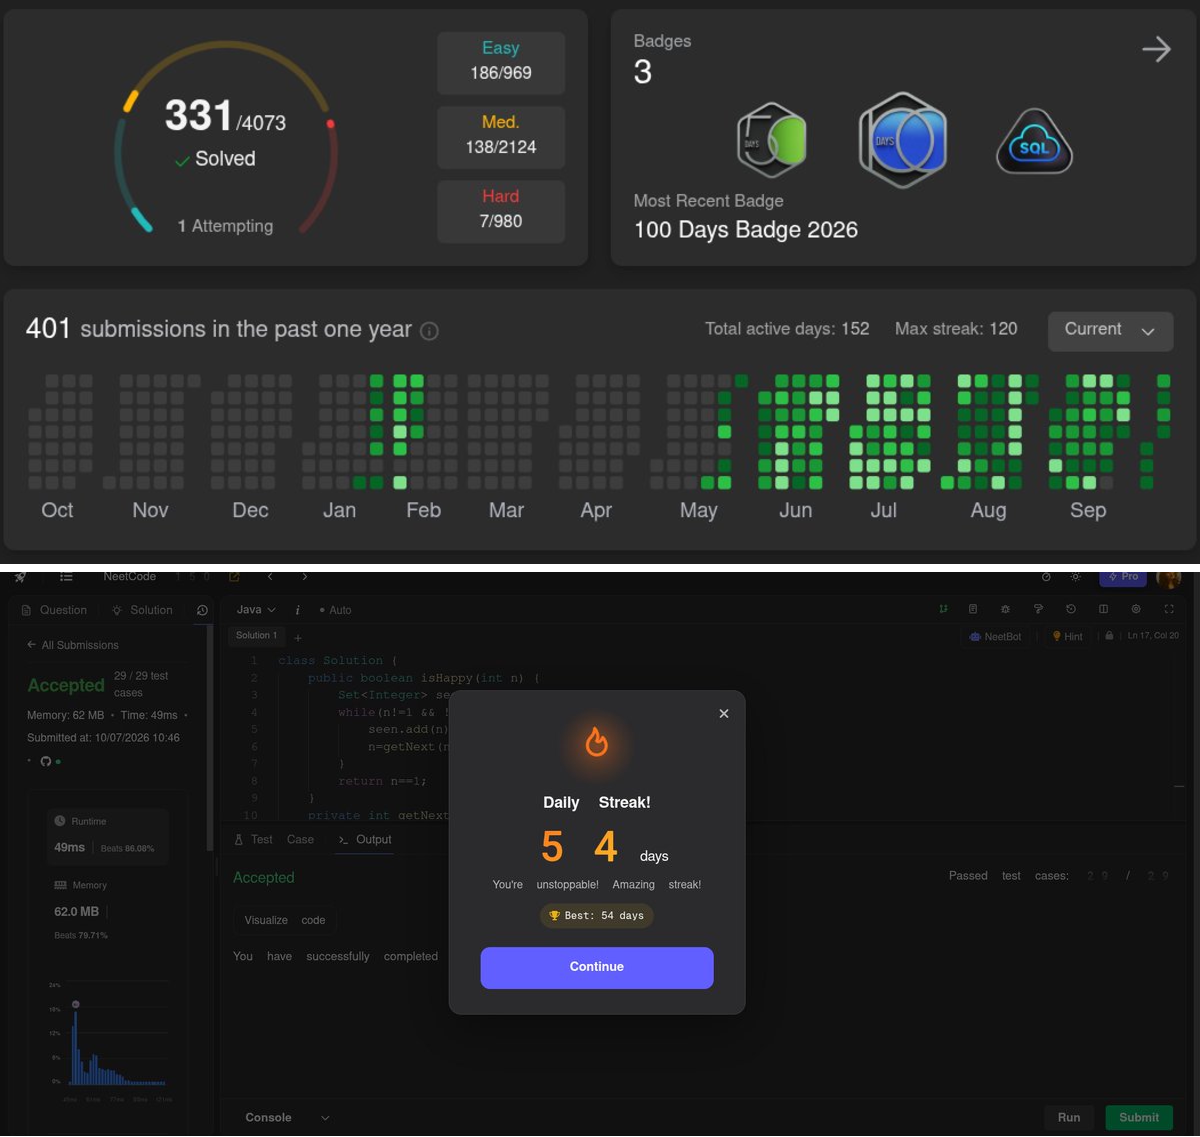Click the Visualize code button

pos(285,920)
